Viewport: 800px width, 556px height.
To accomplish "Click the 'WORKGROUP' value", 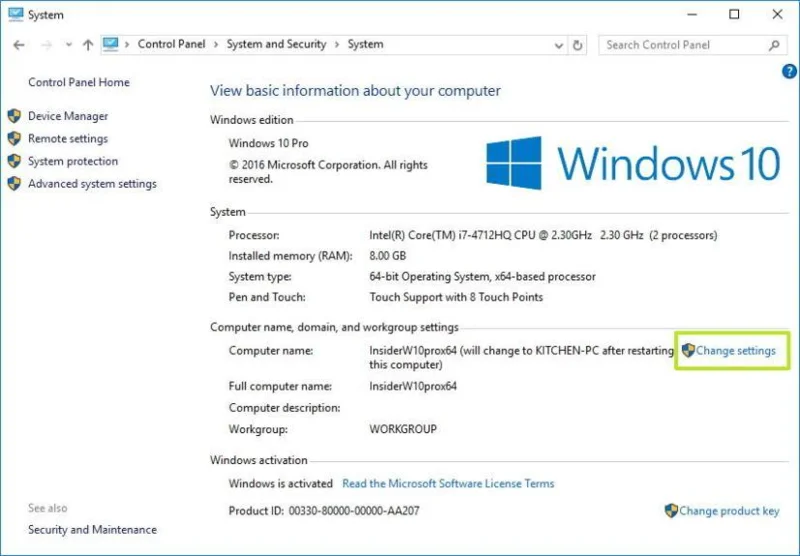I will click(x=403, y=429).
